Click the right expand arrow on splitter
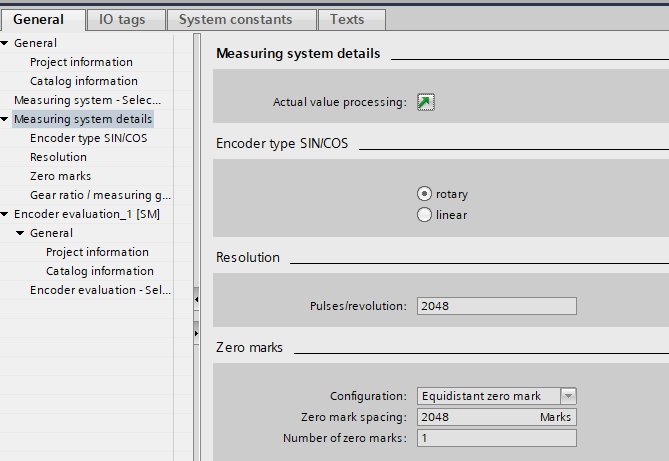Viewport: 669px width, 461px height. pos(196,331)
